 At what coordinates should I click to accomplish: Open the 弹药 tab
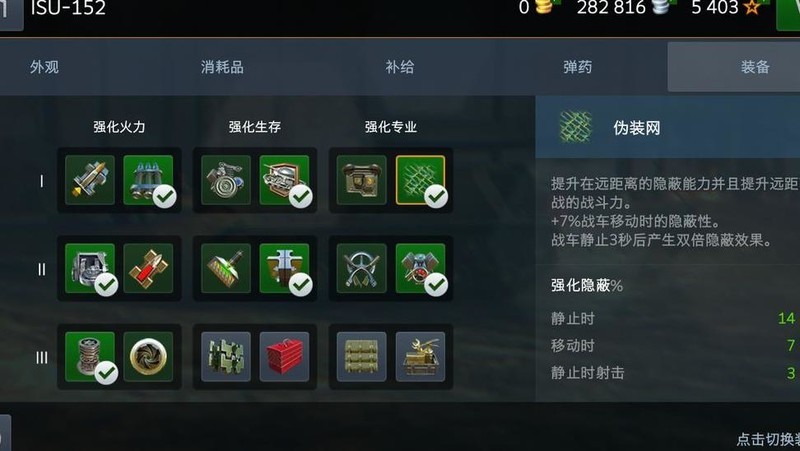(578, 67)
